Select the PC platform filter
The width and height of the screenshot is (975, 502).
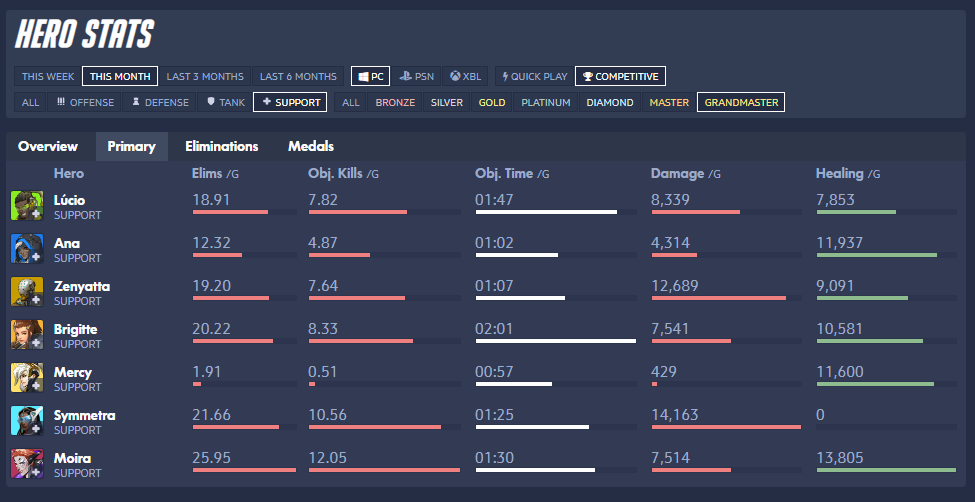tap(371, 77)
